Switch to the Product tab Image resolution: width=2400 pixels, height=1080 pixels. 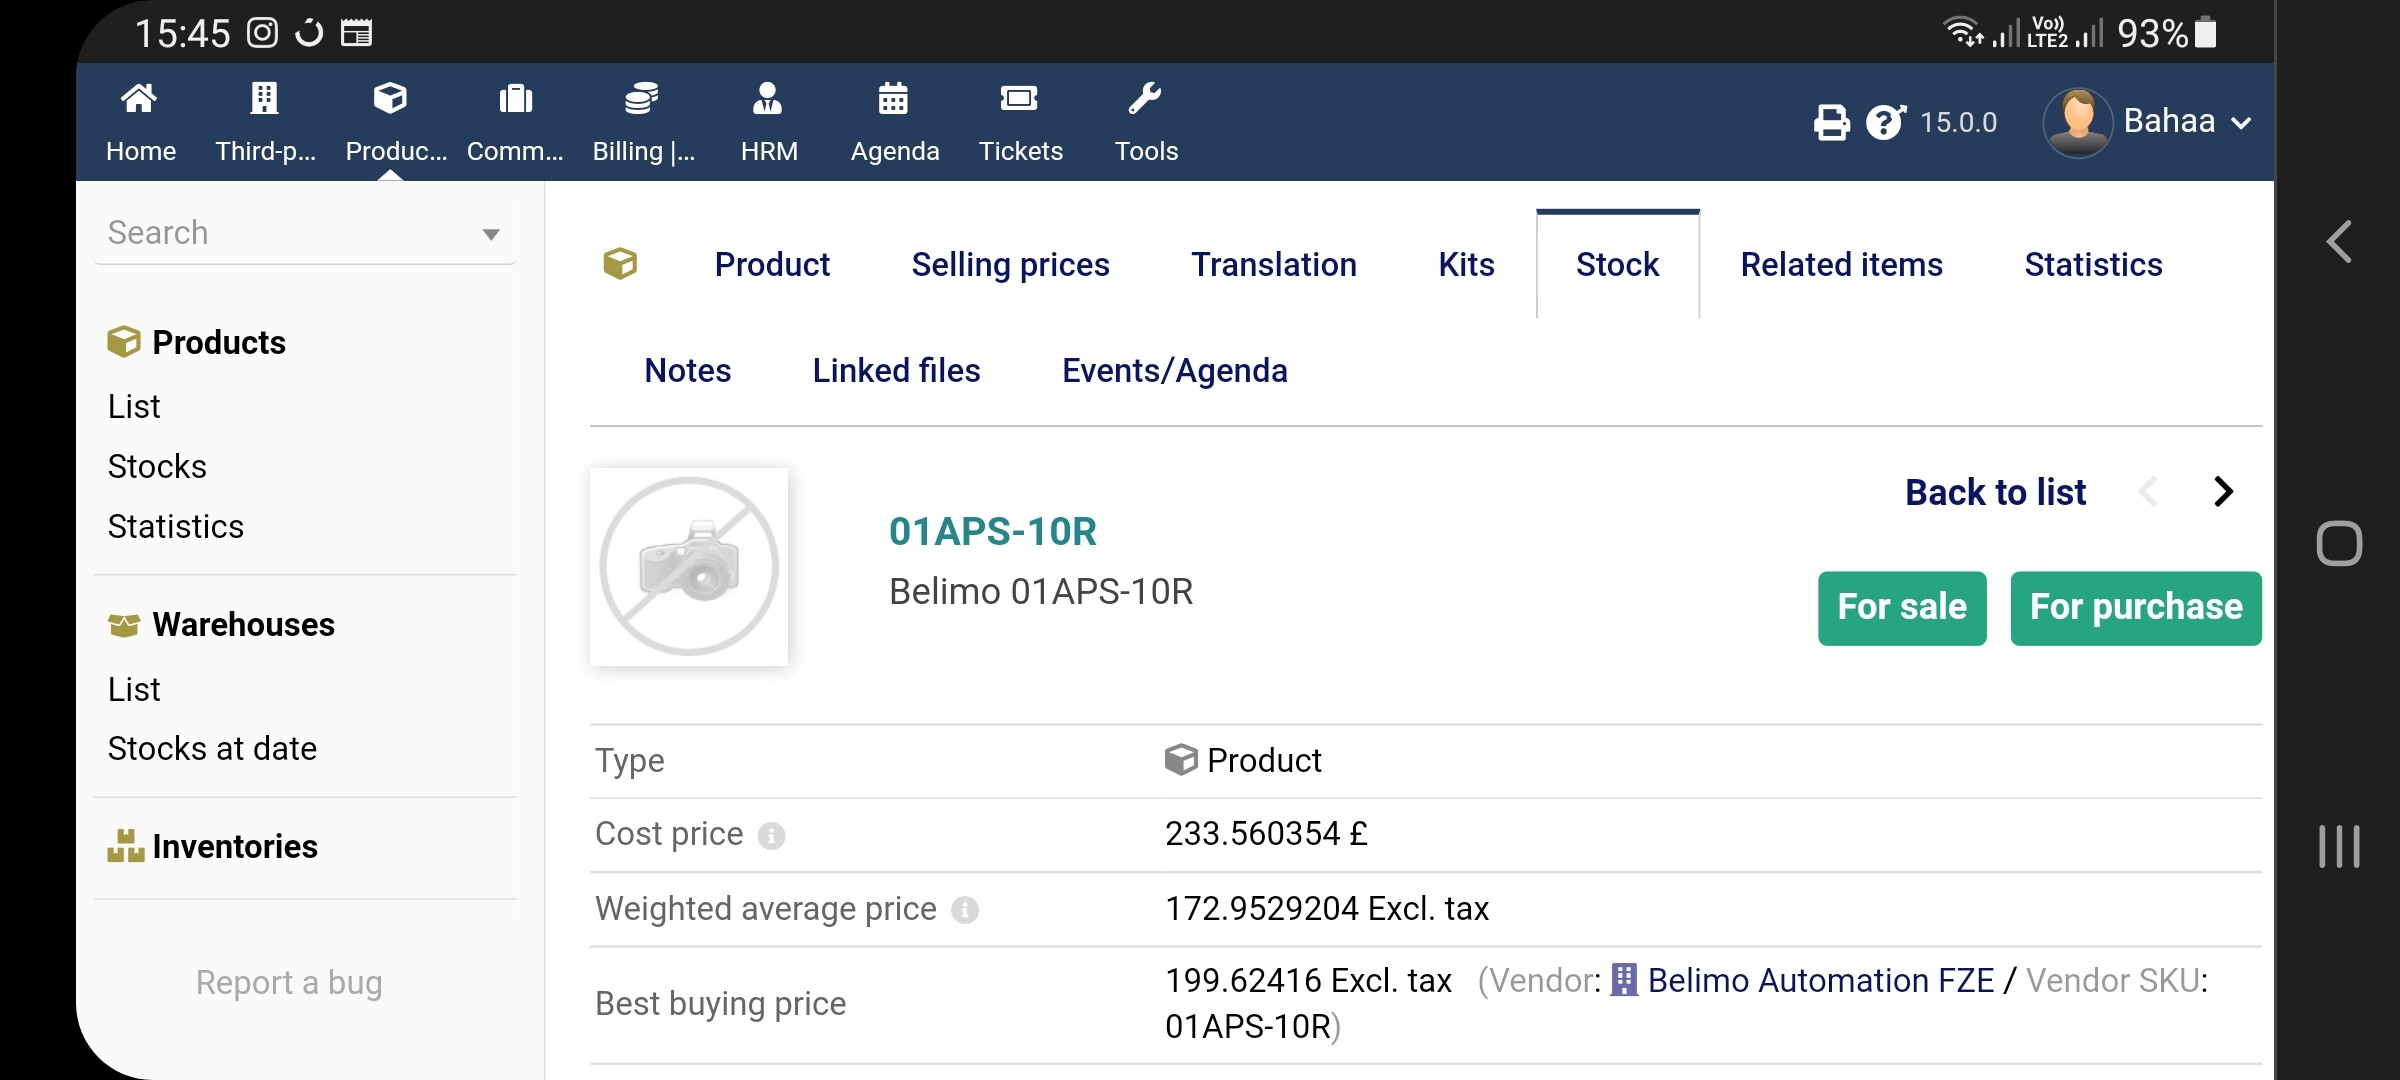coord(772,264)
